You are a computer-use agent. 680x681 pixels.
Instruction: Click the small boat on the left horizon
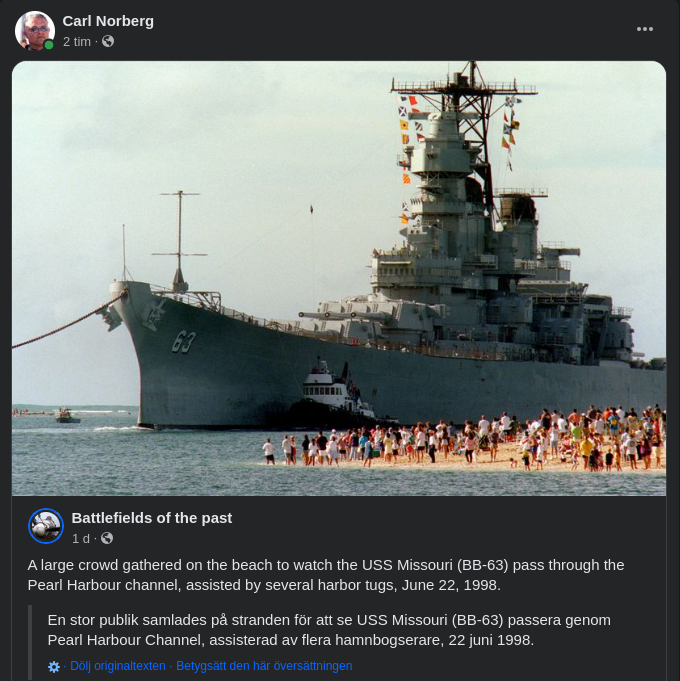tap(67, 416)
